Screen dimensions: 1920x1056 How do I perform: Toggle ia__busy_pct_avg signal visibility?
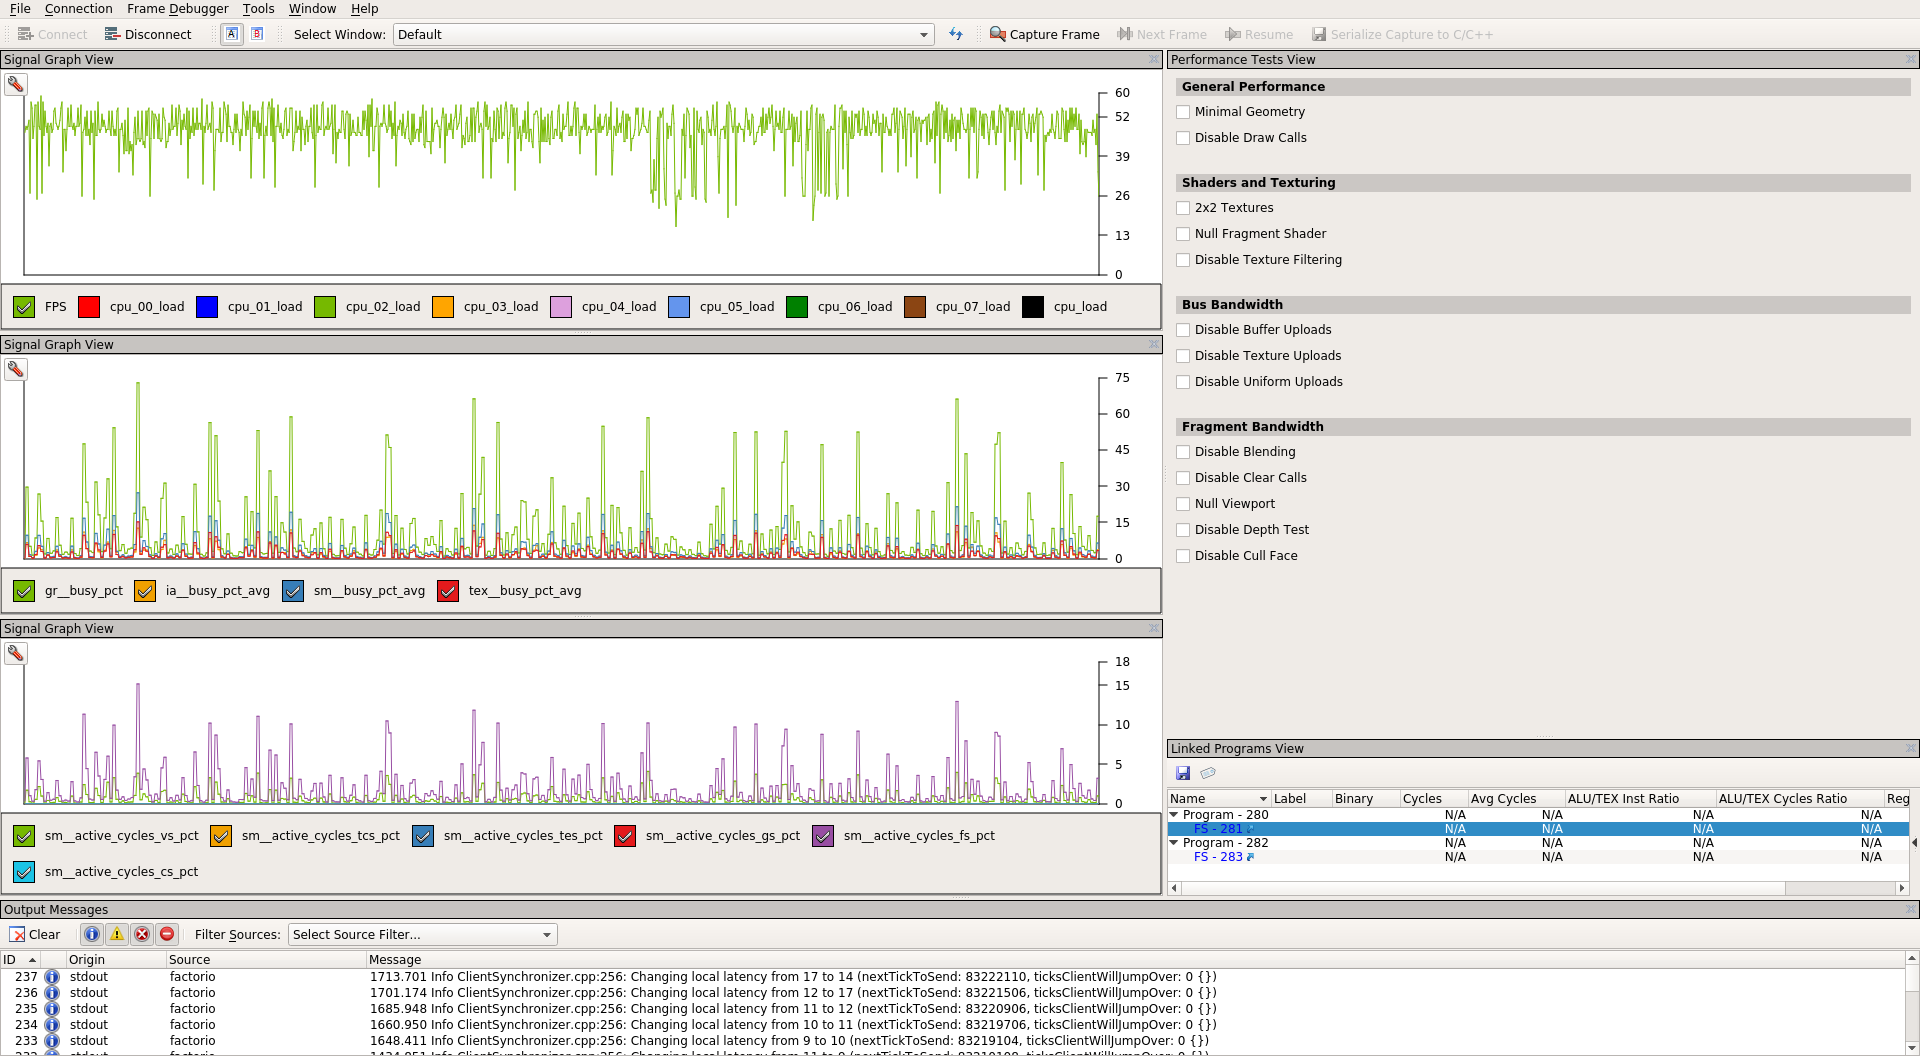tap(145, 591)
